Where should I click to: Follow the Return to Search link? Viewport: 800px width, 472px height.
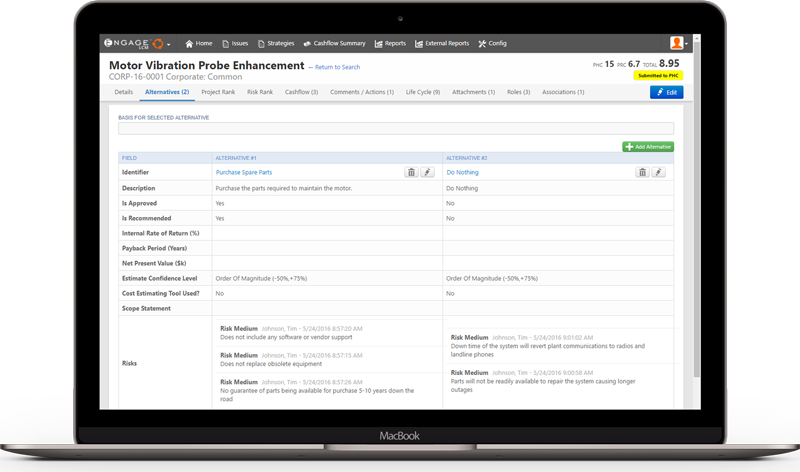[x=337, y=67]
